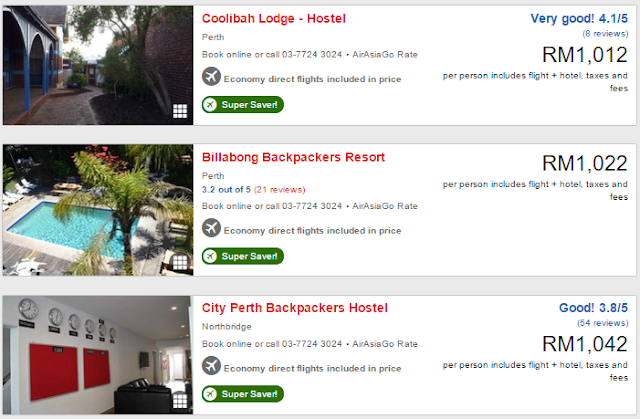The width and height of the screenshot is (640, 419).
Task: Open photo gallery grid on Billabong Backpackers image
Action: [x=180, y=262]
